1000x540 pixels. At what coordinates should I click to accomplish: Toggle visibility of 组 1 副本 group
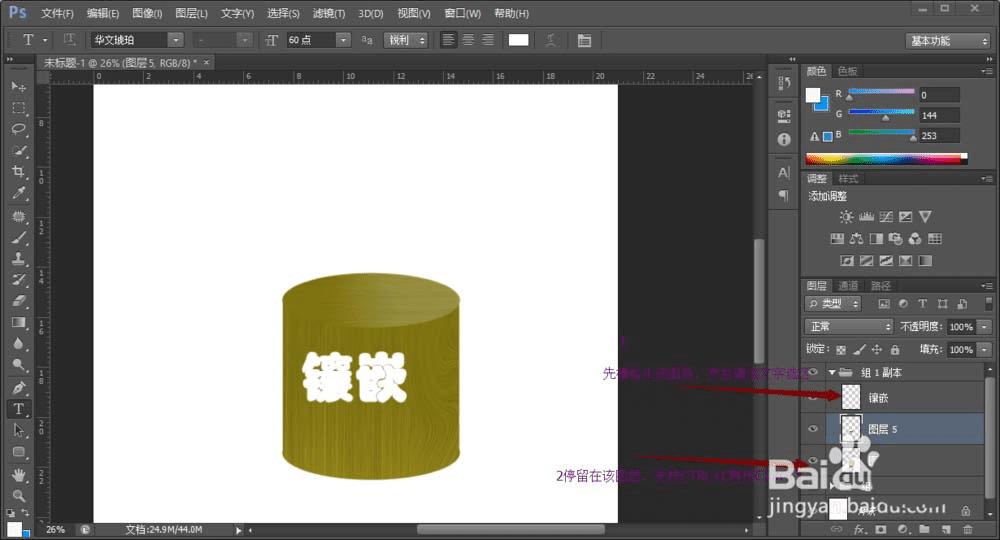(813, 372)
